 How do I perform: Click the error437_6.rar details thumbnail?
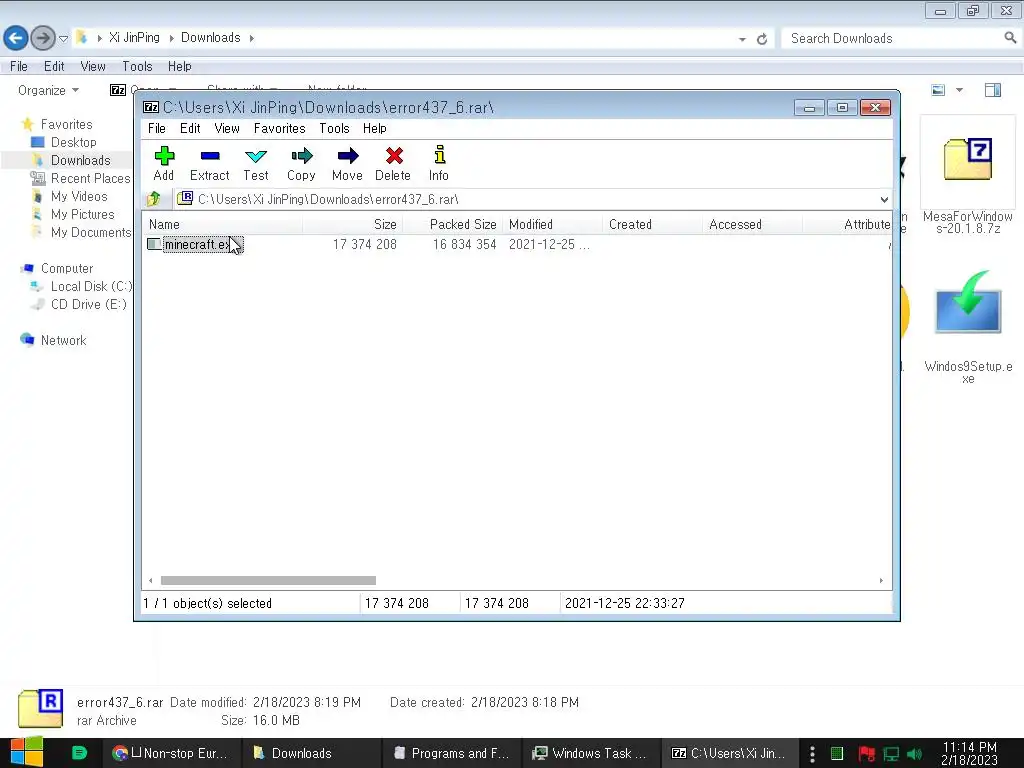point(40,709)
